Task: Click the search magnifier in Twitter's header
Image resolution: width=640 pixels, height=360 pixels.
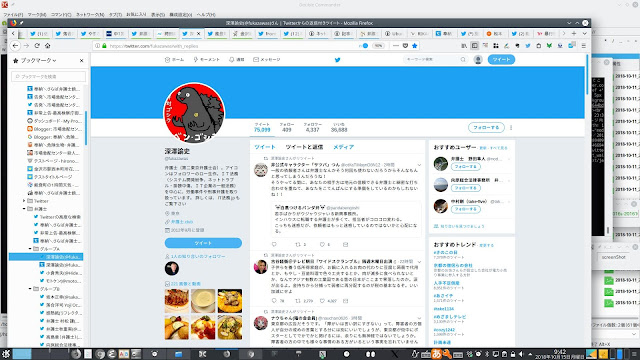Action: (463, 60)
